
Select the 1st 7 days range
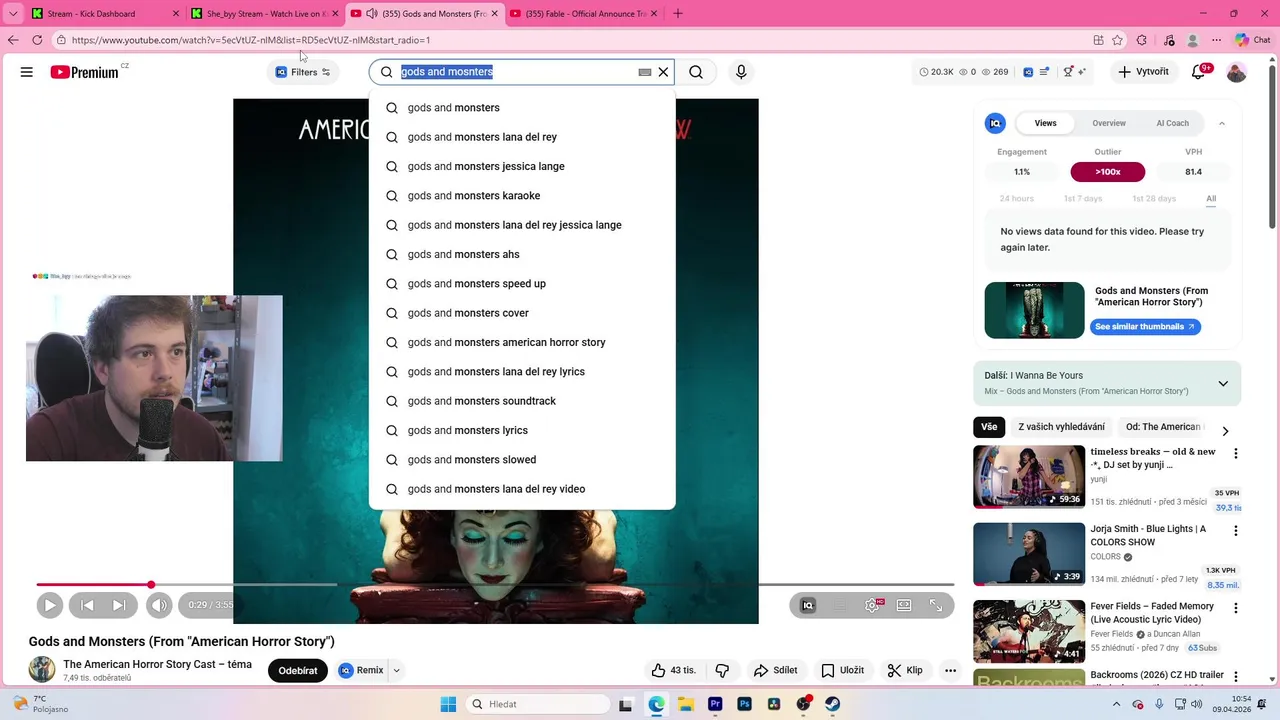click(x=1083, y=199)
